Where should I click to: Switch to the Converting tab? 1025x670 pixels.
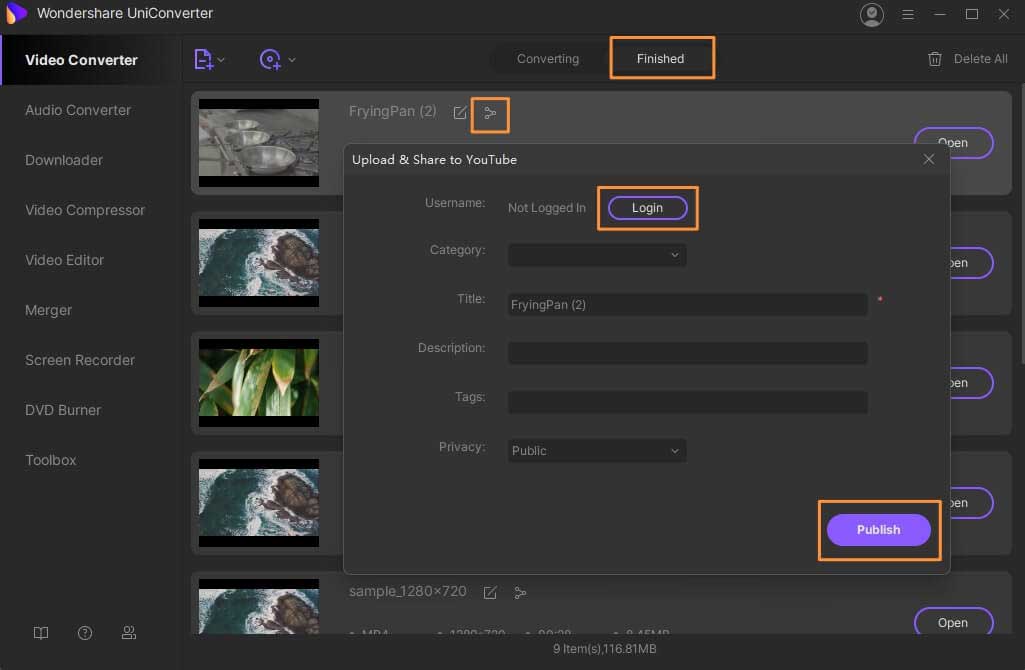pyautogui.click(x=548, y=59)
